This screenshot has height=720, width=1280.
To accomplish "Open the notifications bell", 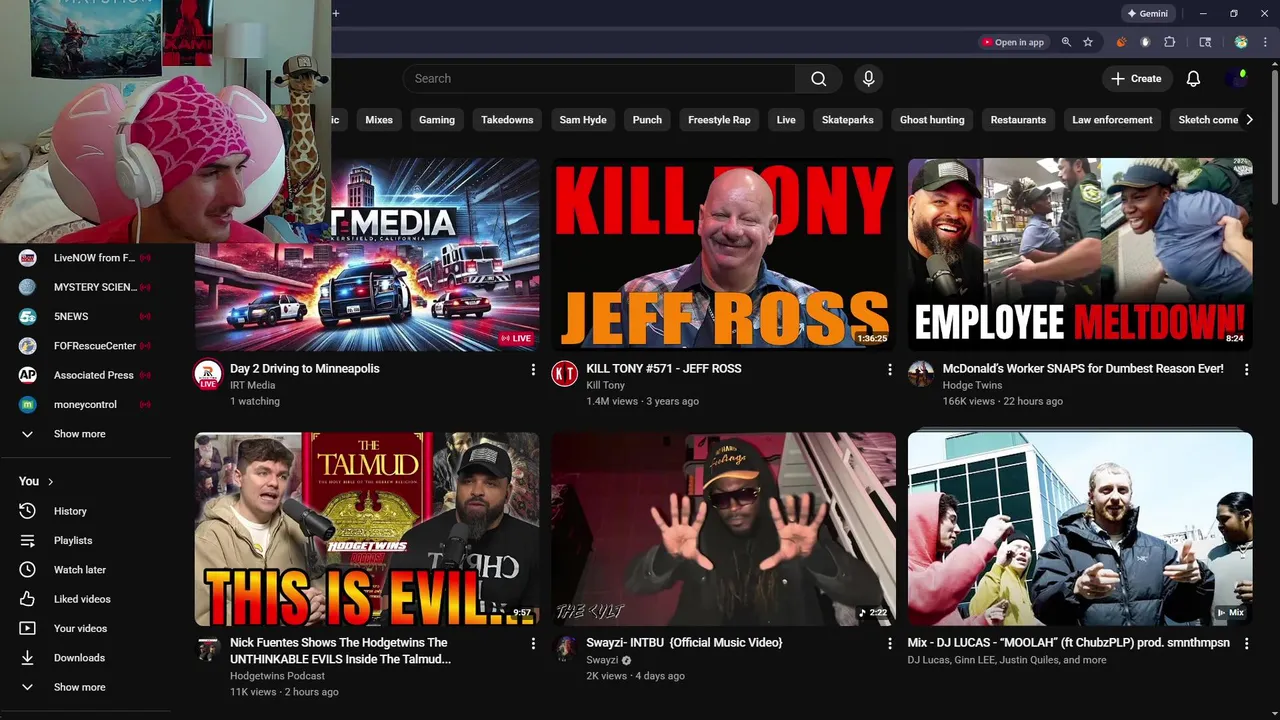I will (1193, 79).
